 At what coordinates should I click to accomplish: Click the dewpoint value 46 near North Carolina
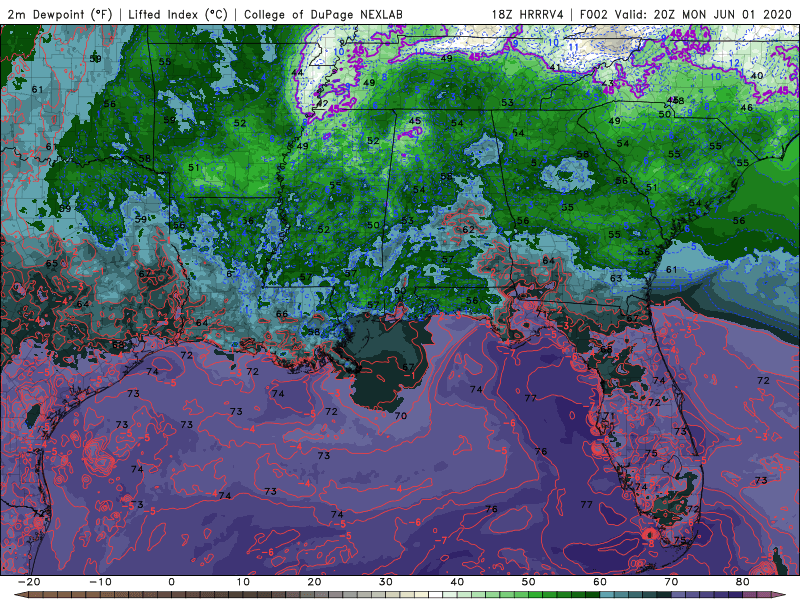click(746, 108)
